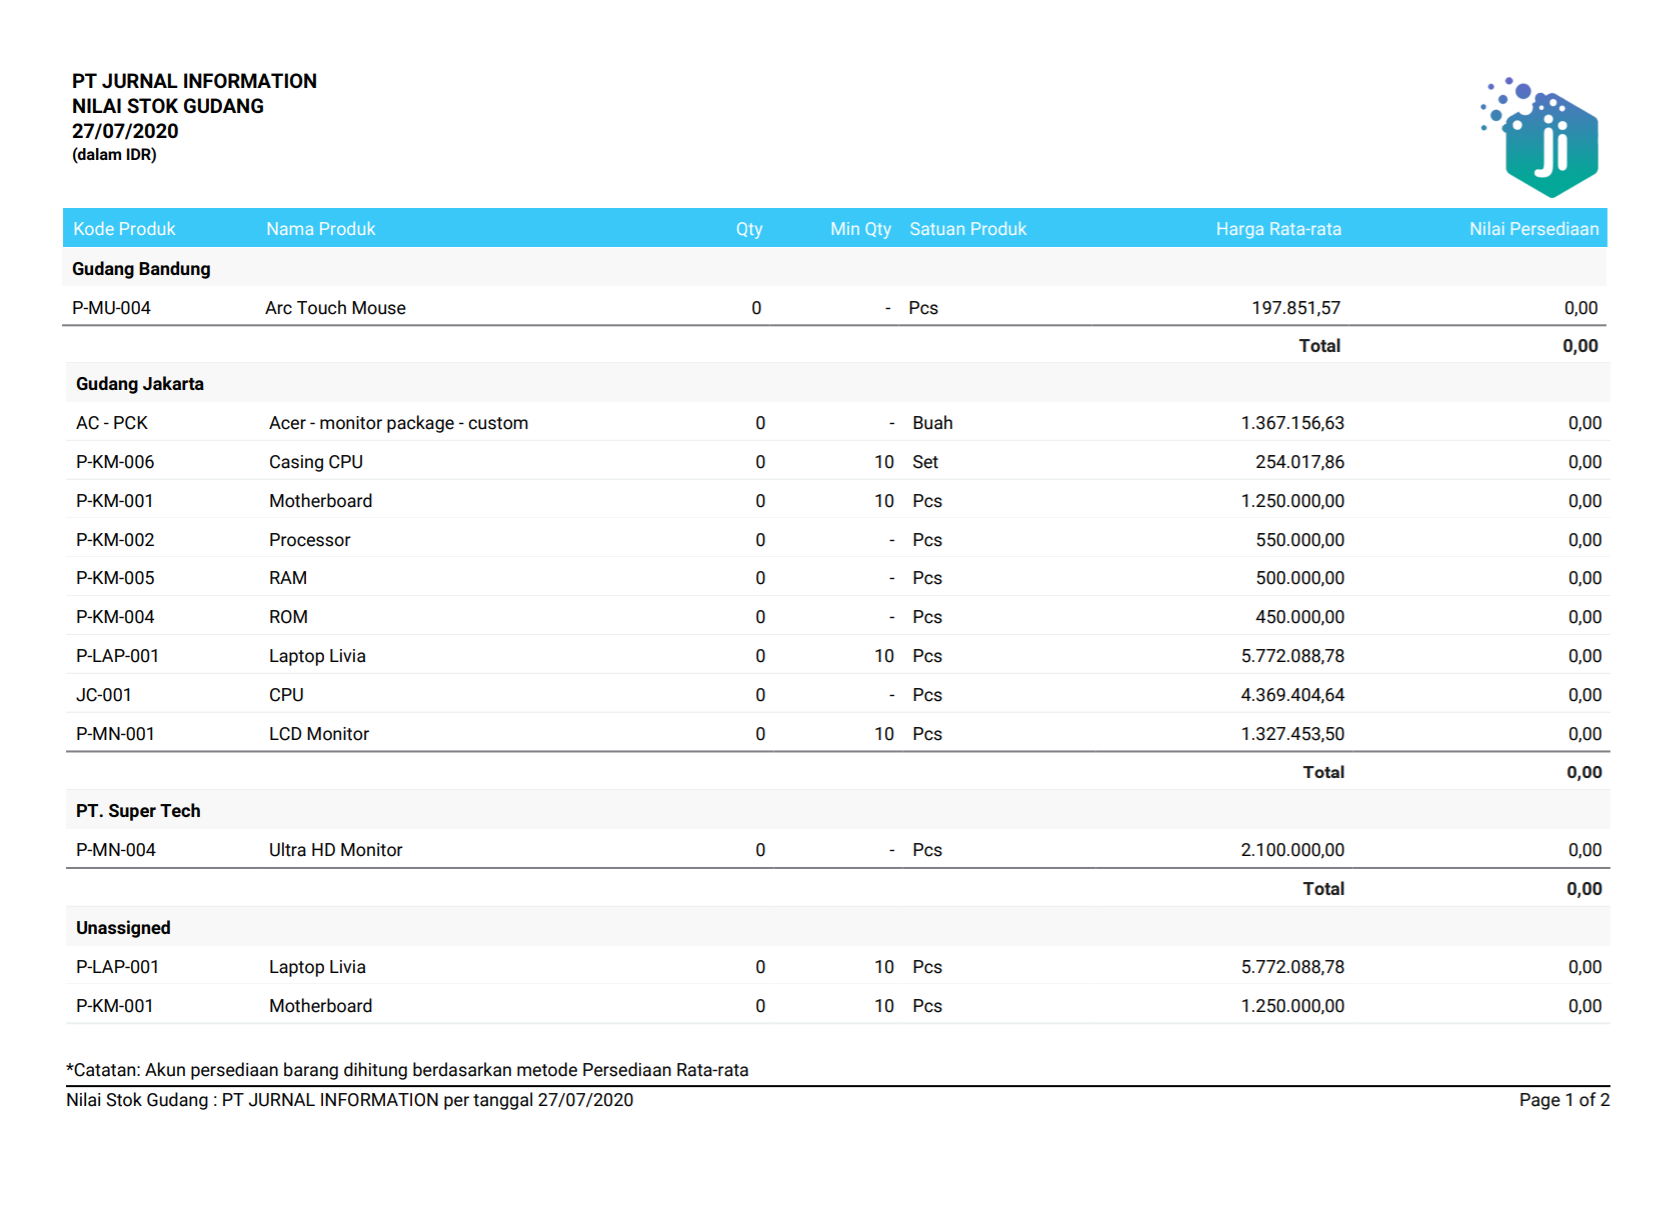Click average price 4.369.404,64

click(x=1292, y=695)
